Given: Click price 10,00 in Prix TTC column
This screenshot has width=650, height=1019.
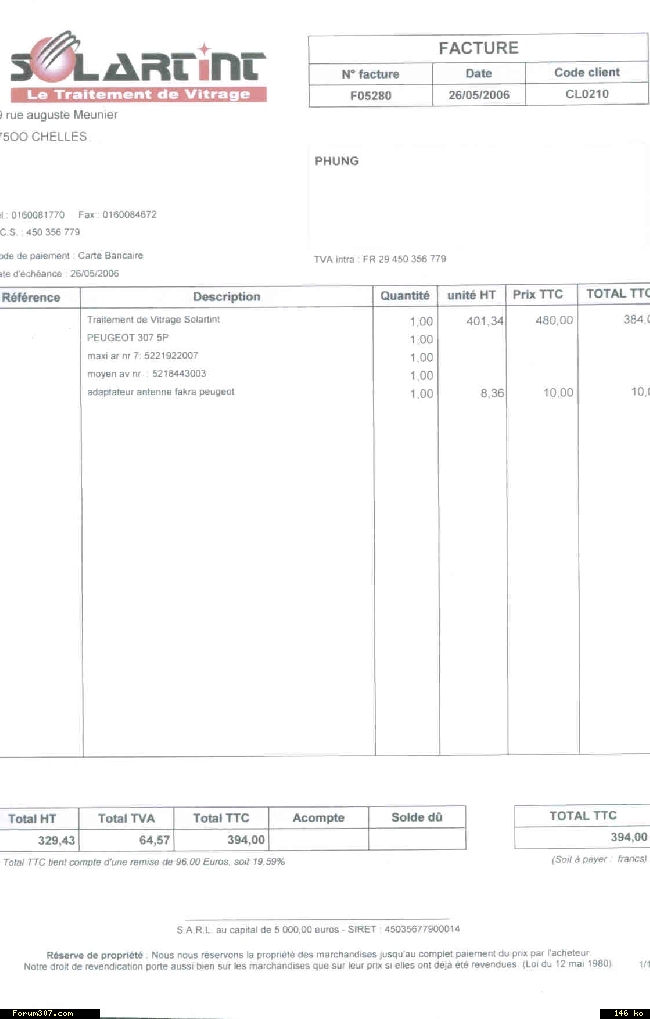Looking at the screenshot, I should click(x=558, y=393).
